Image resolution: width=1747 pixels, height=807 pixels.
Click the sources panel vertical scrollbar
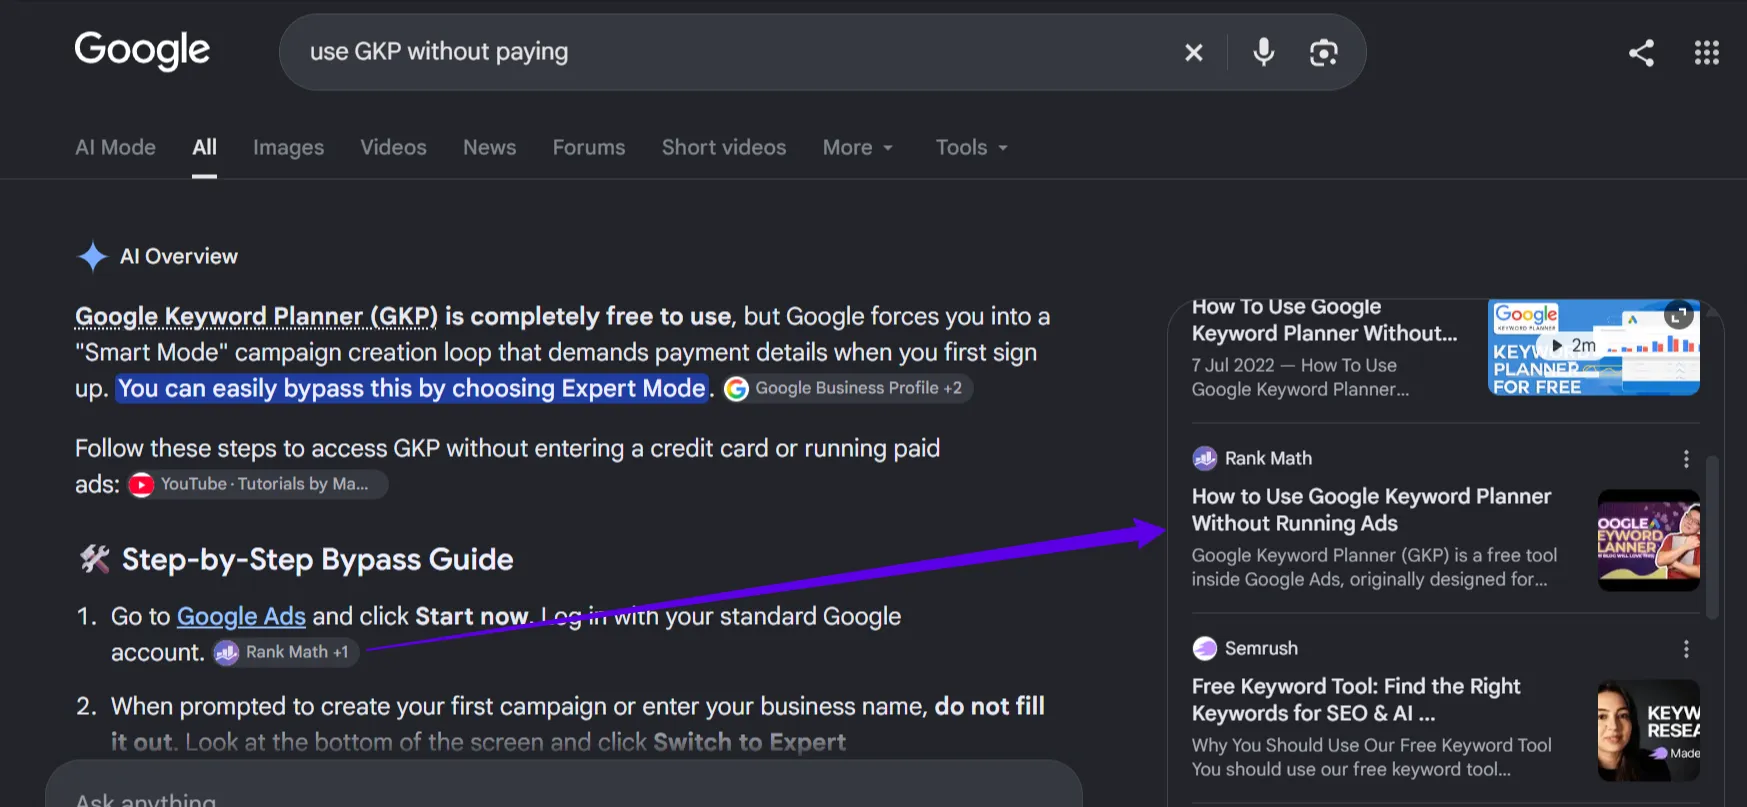click(x=1712, y=537)
